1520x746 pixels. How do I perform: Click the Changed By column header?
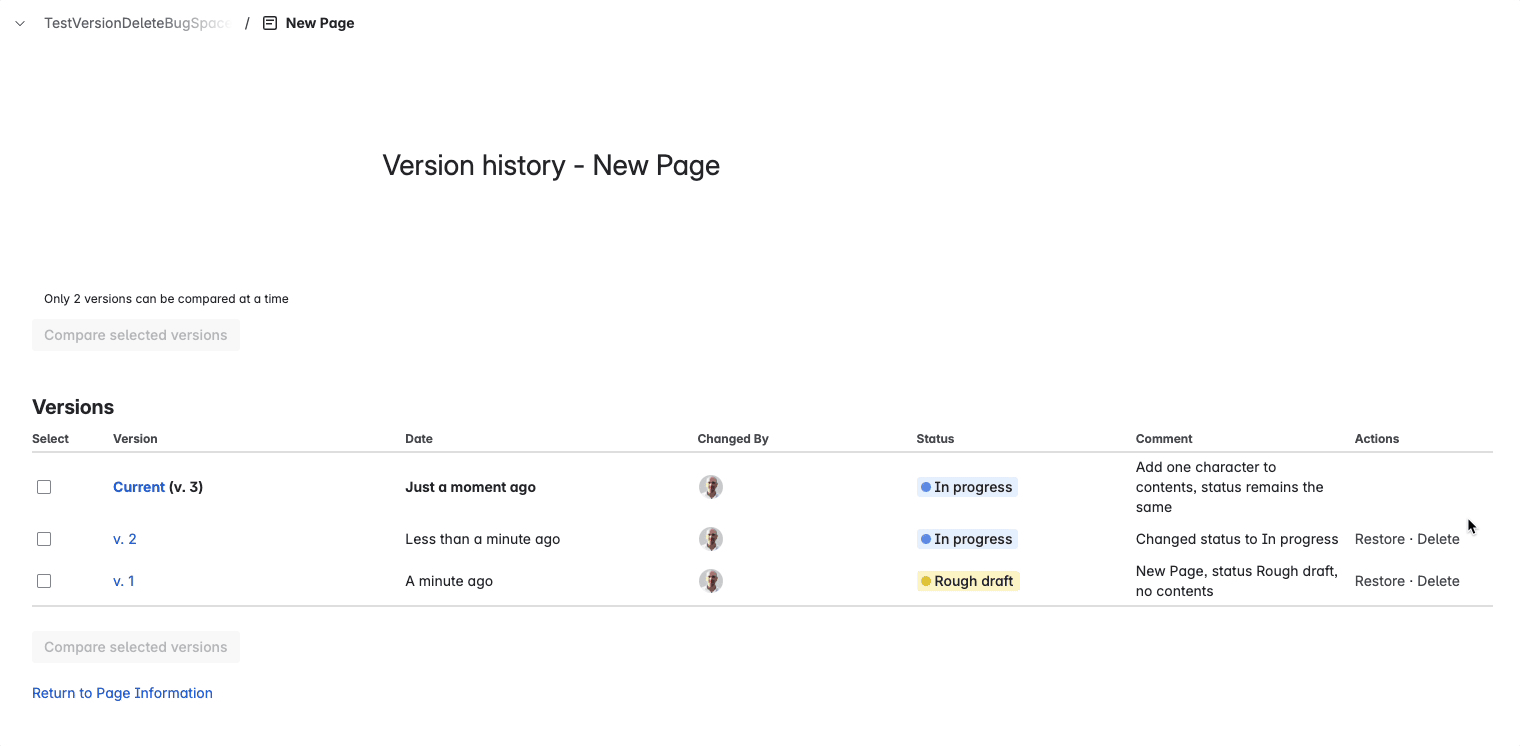coord(733,439)
